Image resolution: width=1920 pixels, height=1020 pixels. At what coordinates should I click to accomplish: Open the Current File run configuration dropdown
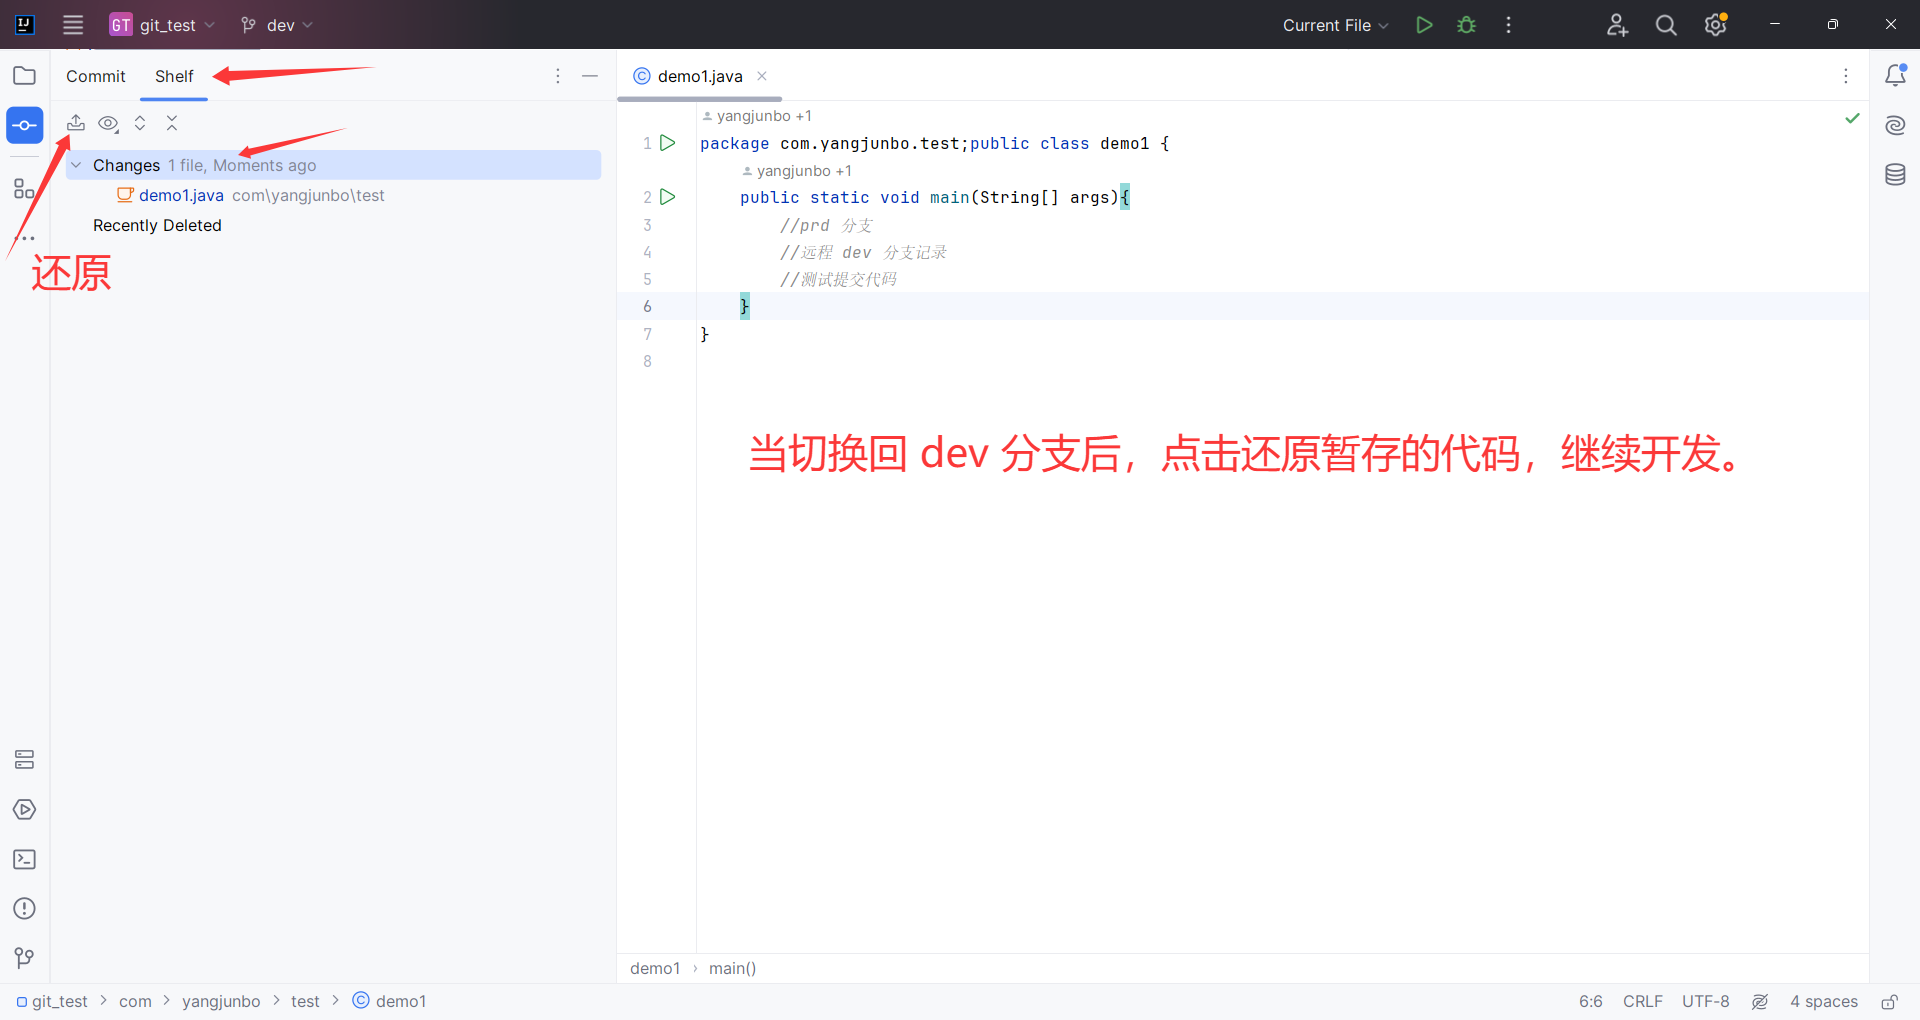pos(1334,24)
